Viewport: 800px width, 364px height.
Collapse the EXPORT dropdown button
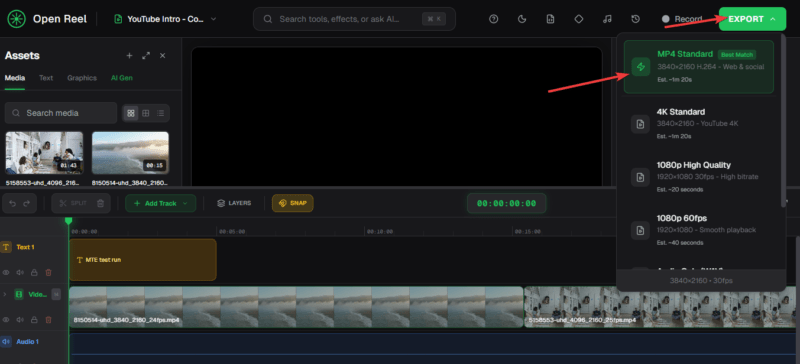pos(752,19)
